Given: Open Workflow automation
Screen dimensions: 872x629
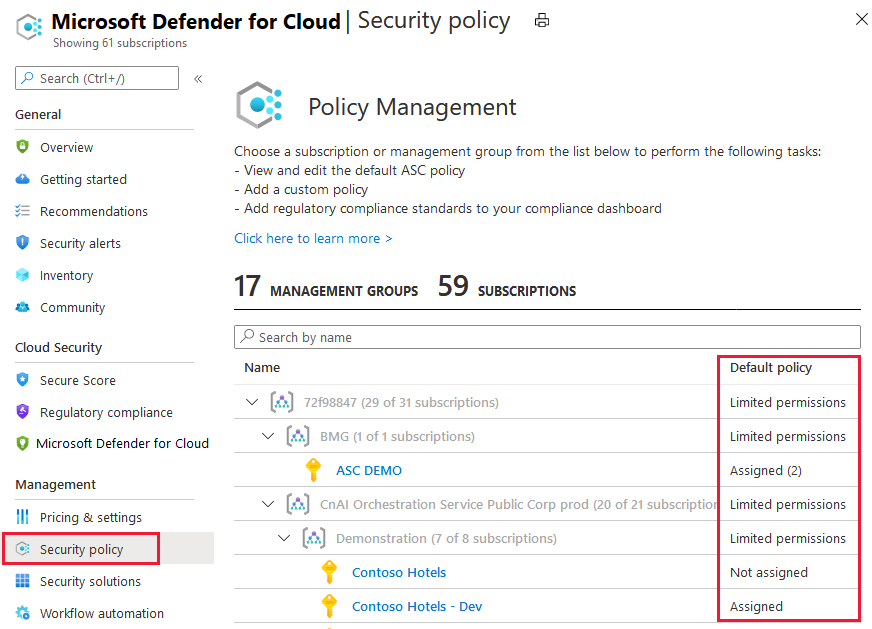Looking at the screenshot, I should 93,613.
